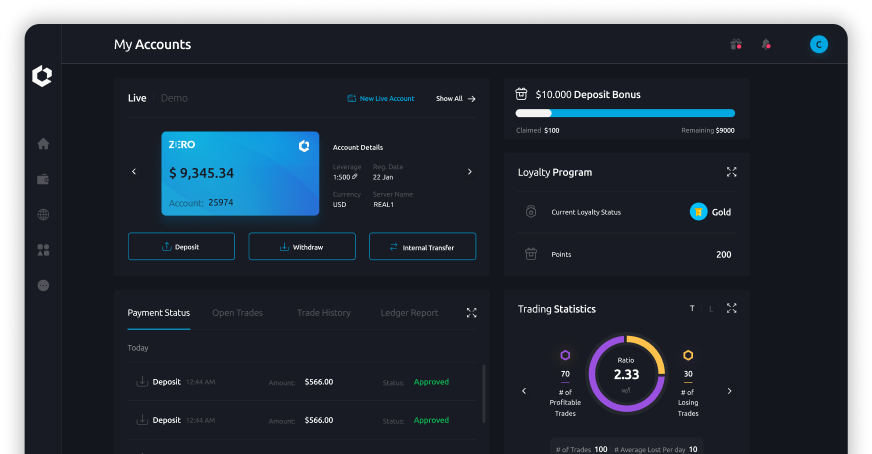
Task: Expand the Trading Statistics panel
Action: point(731,309)
